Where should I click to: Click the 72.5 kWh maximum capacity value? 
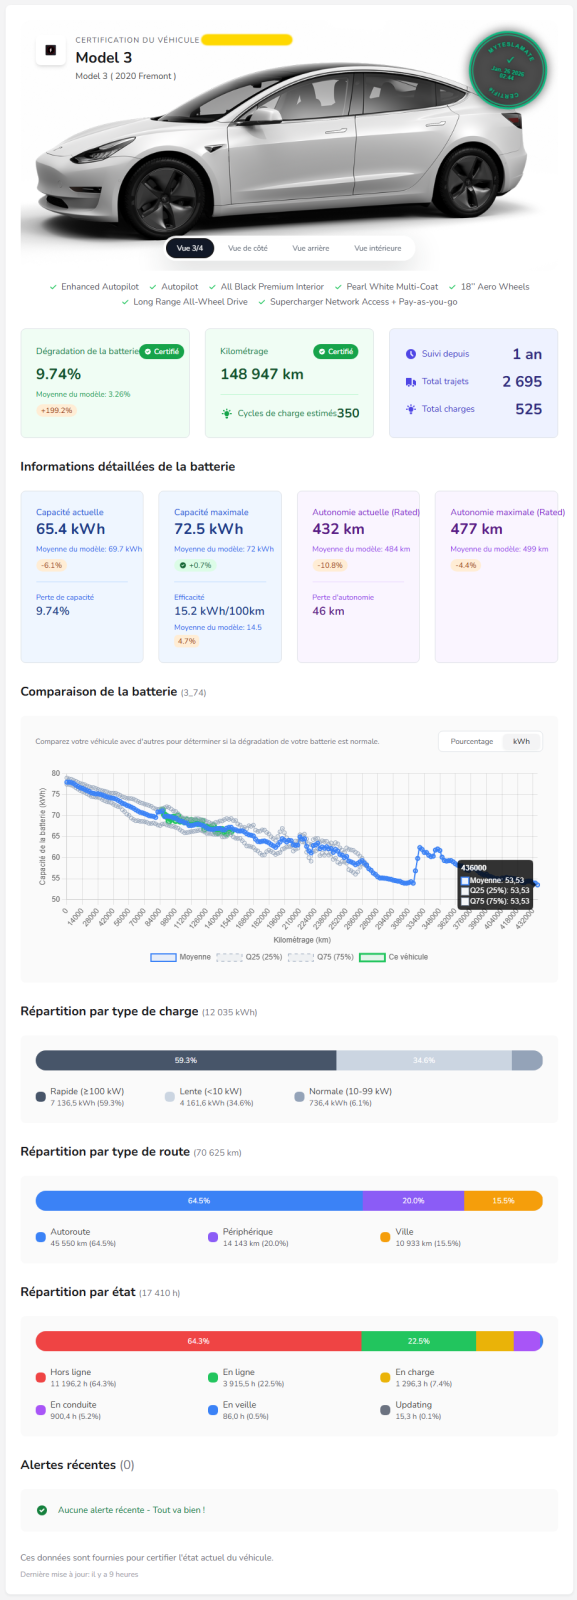(208, 529)
